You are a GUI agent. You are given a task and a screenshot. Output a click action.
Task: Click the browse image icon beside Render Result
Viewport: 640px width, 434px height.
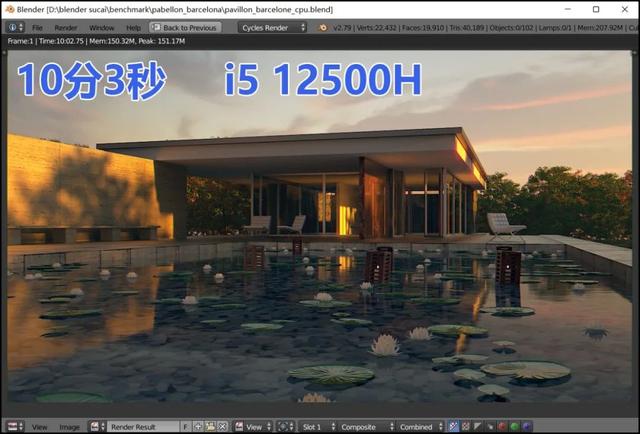[x=98, y=427]
